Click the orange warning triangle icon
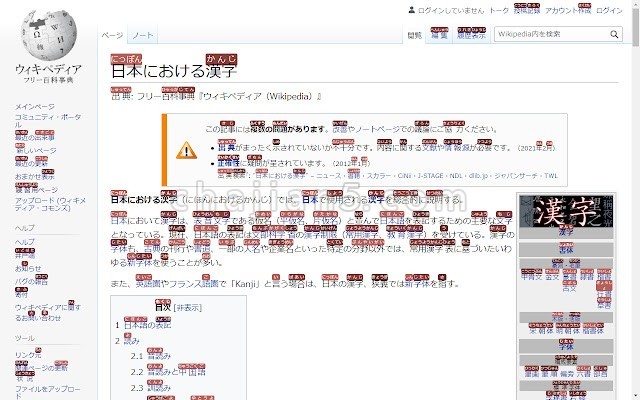The width and height of the screenshot is (640, 400). click(x=186, y=150)
